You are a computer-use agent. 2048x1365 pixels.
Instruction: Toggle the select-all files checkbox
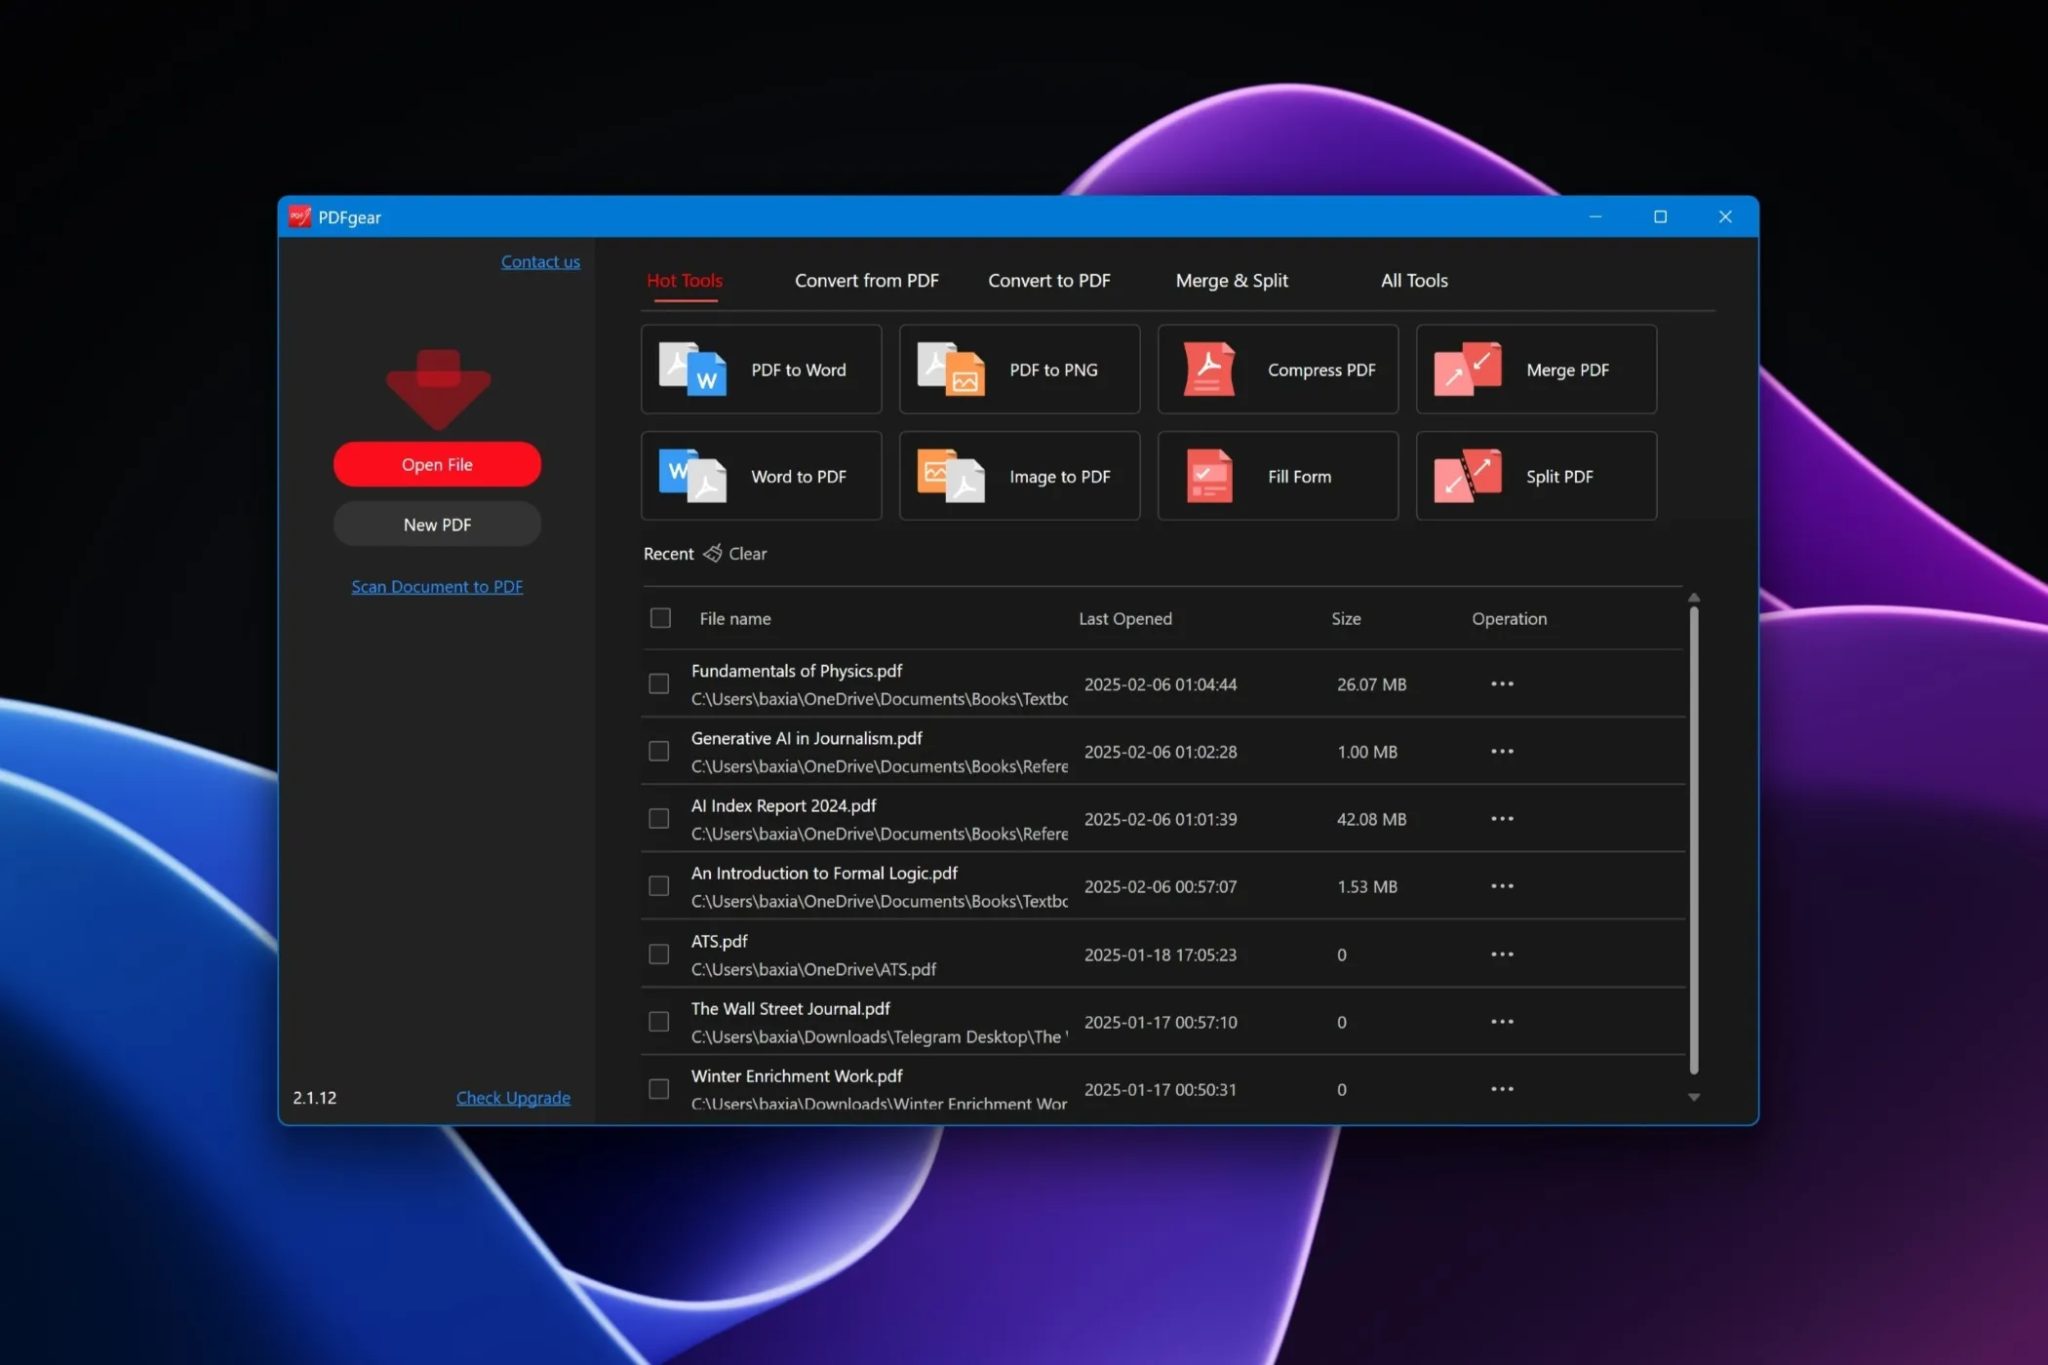(x=660, y=618)
